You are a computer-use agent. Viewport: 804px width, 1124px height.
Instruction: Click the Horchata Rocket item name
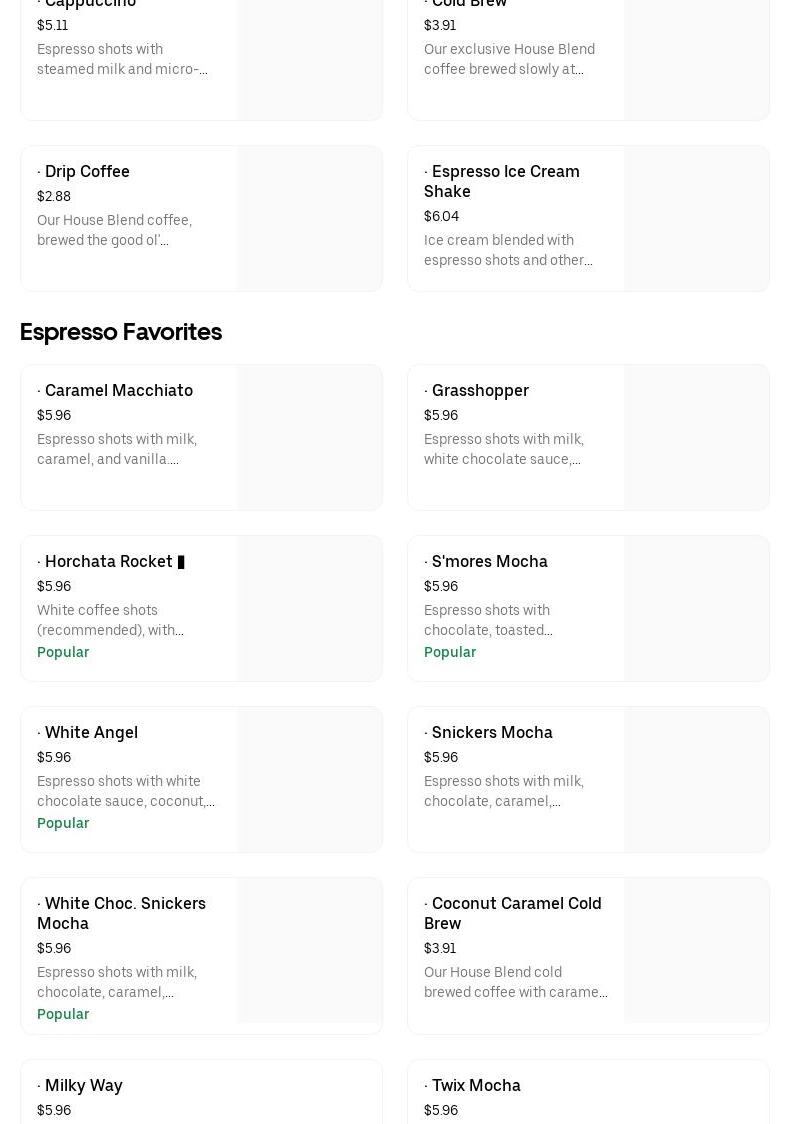click(x=109, y=562)
